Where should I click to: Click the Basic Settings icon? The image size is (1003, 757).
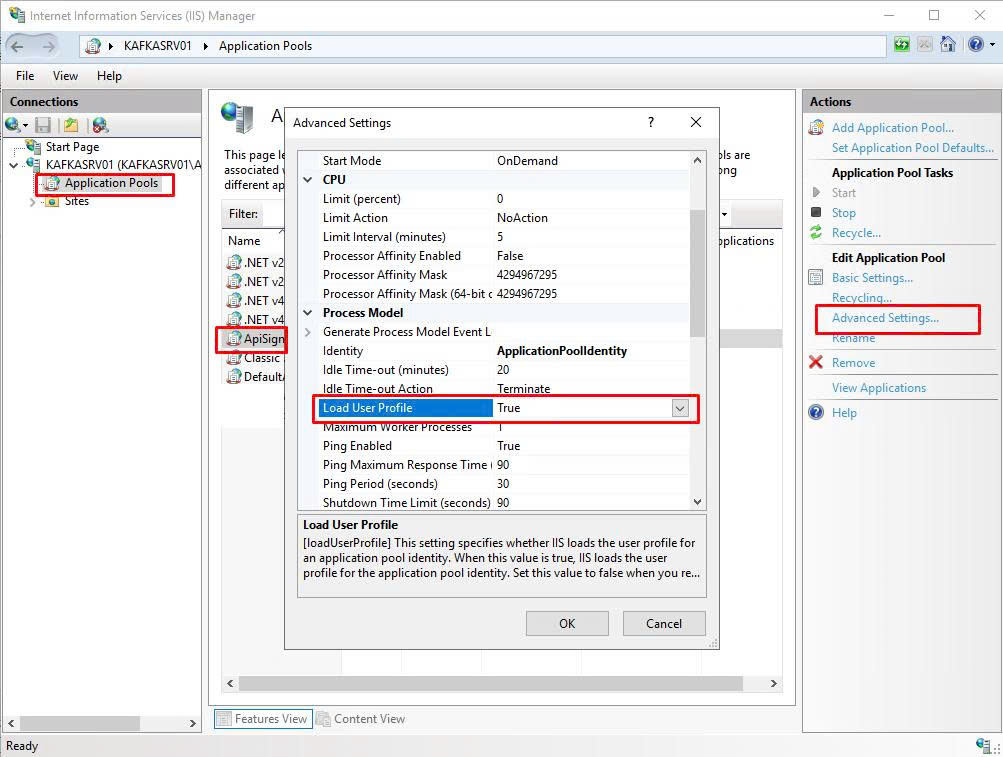(816, 278)
